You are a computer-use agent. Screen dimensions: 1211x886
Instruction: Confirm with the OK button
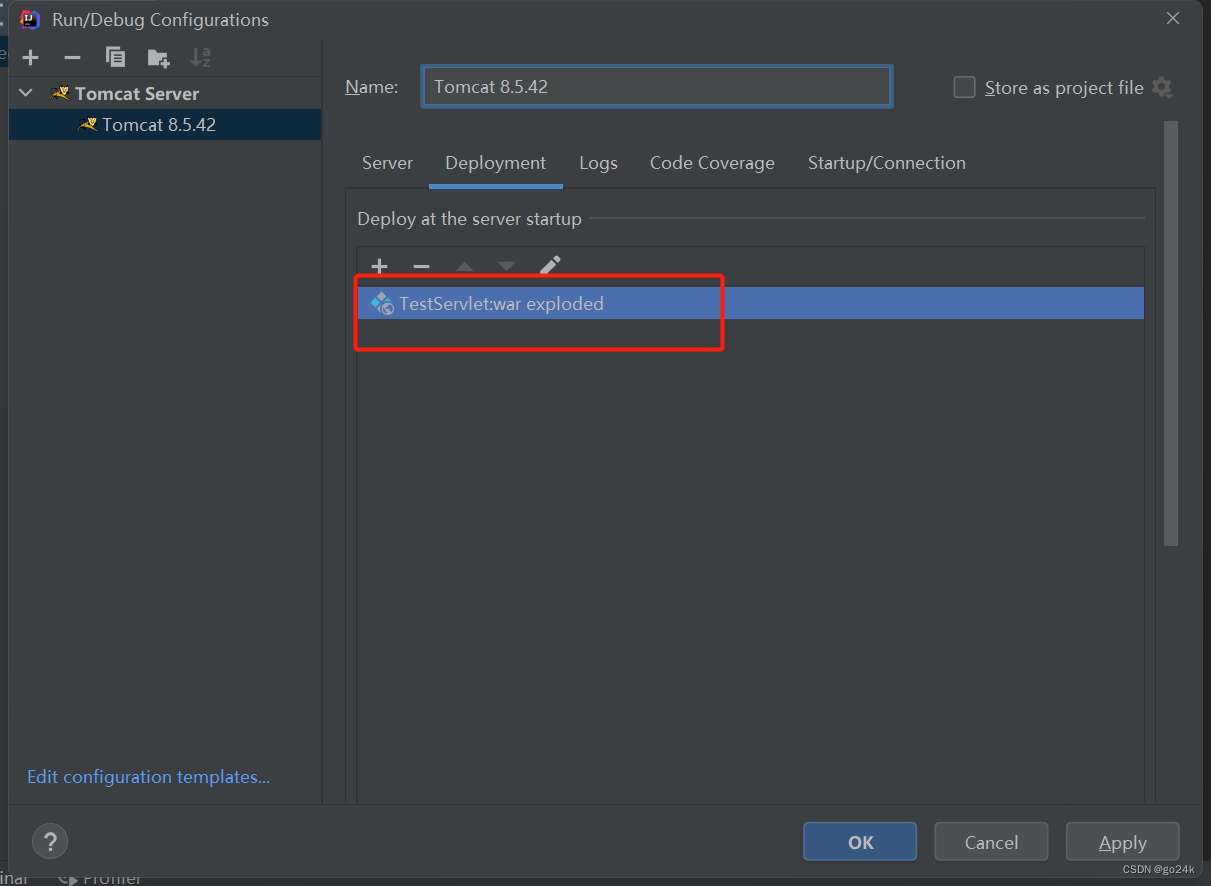tap(860, 842)
